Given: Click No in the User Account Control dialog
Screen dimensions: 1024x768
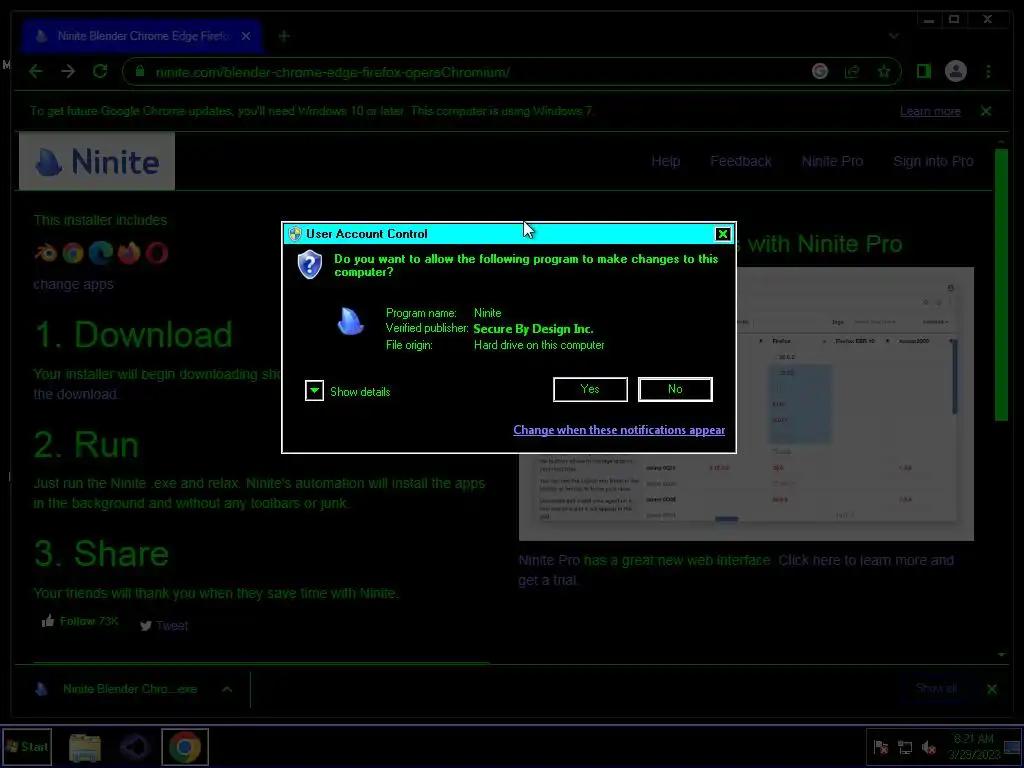Looking at the screenshot, I should pos(675,389).
